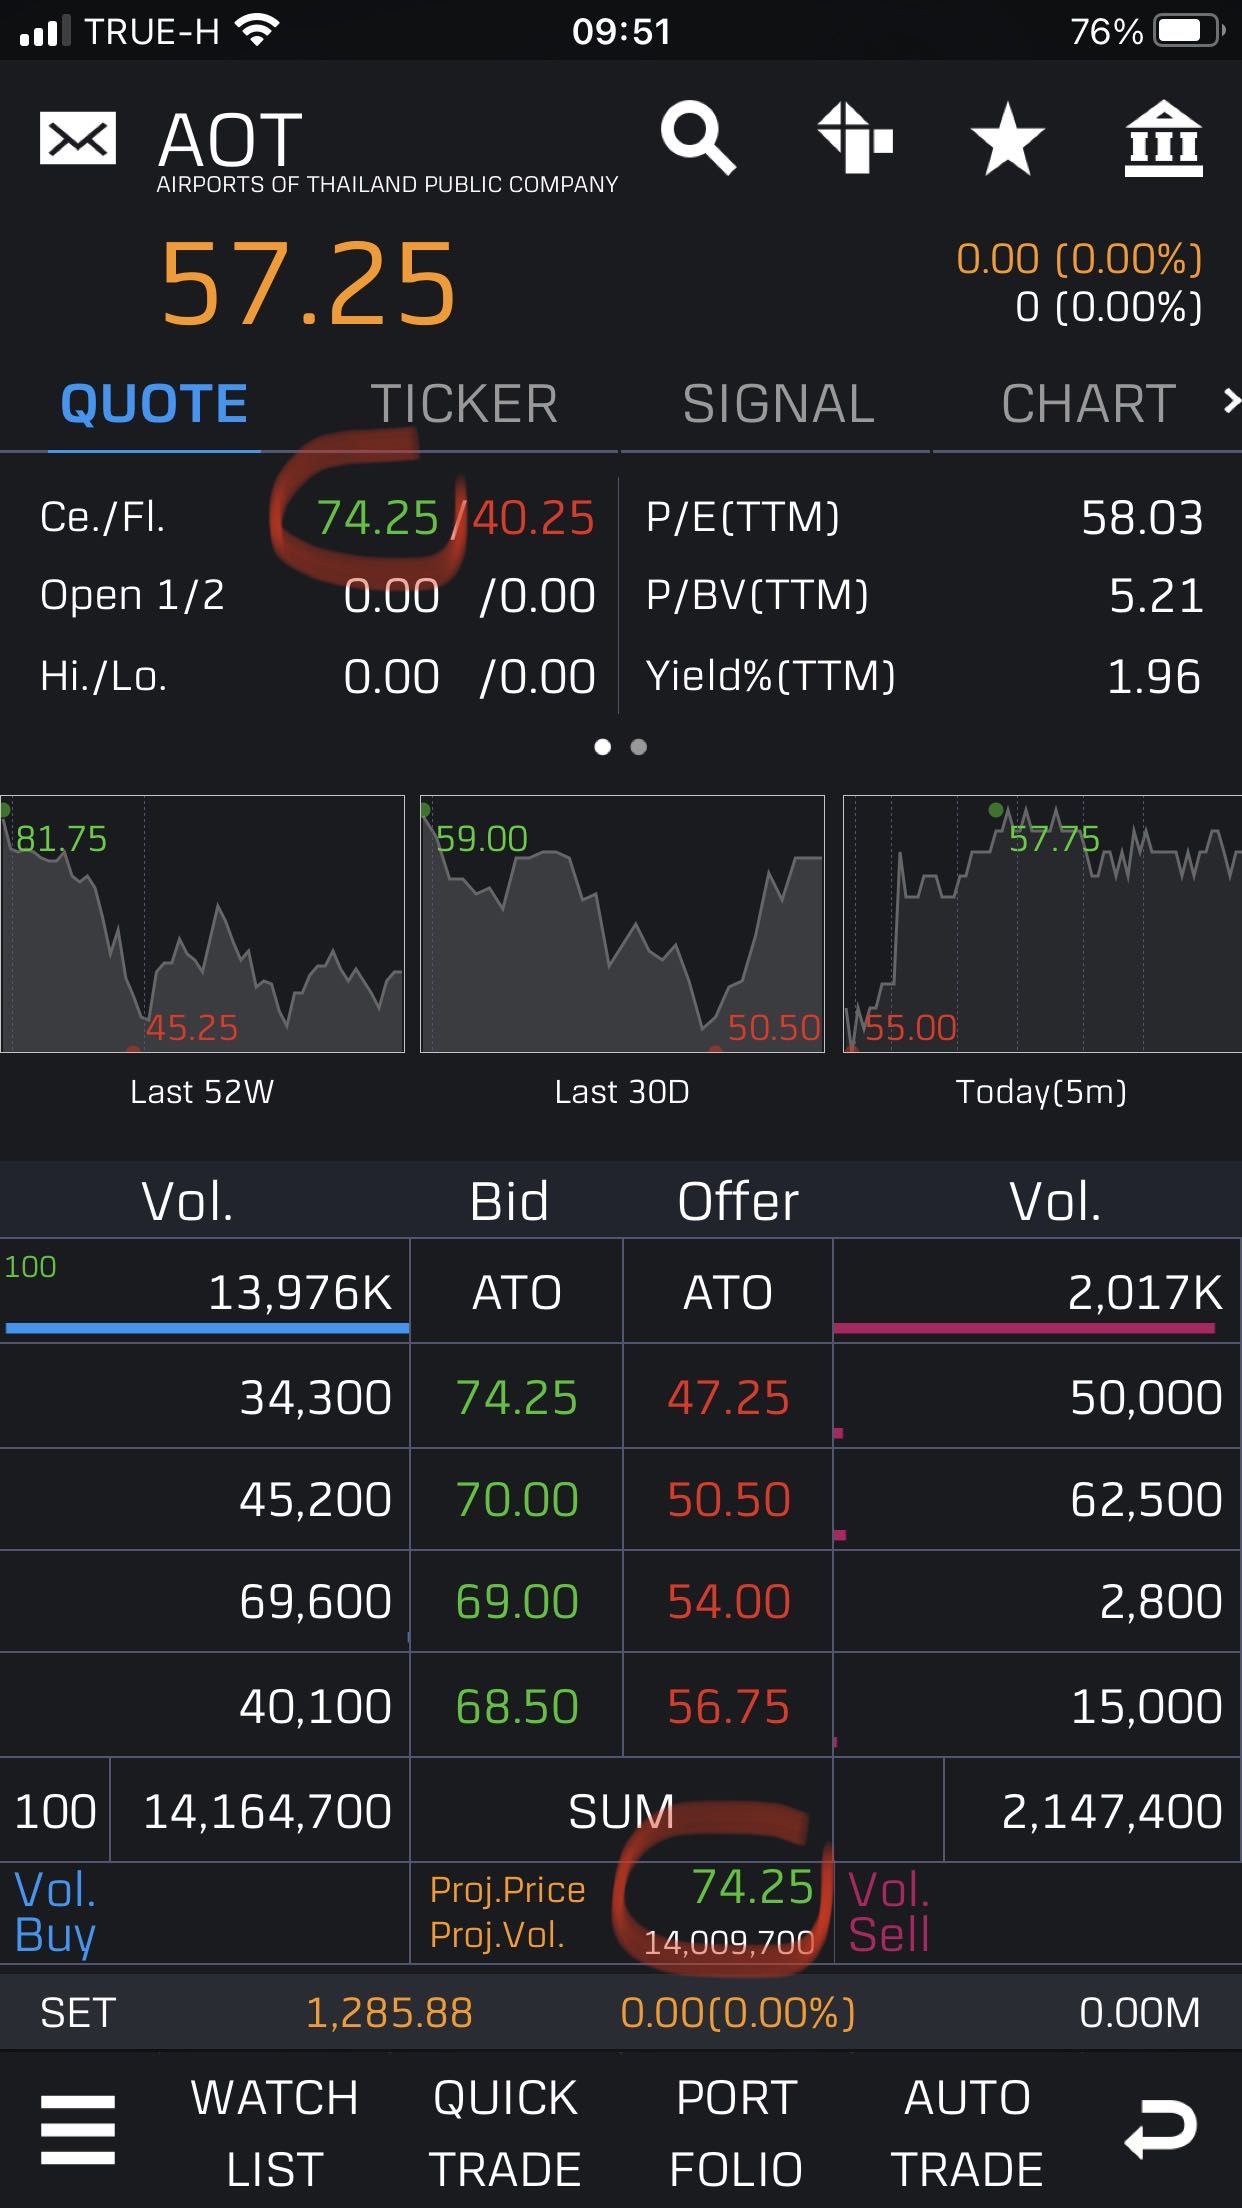
Task: Tap the AOT stock symbol title
Action: (230, 139)
